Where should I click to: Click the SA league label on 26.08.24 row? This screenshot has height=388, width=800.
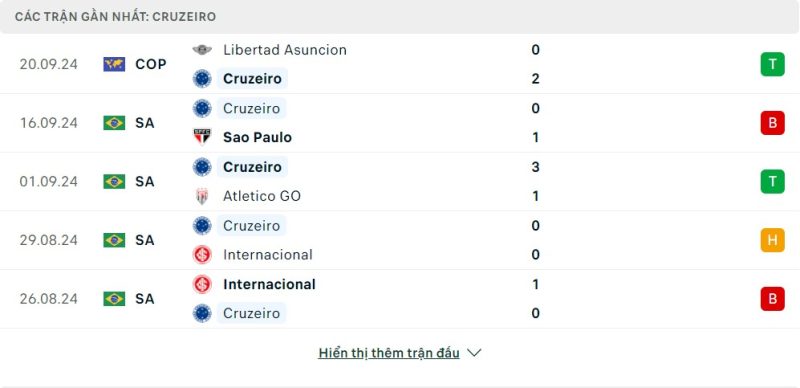(x=145, y=299)
